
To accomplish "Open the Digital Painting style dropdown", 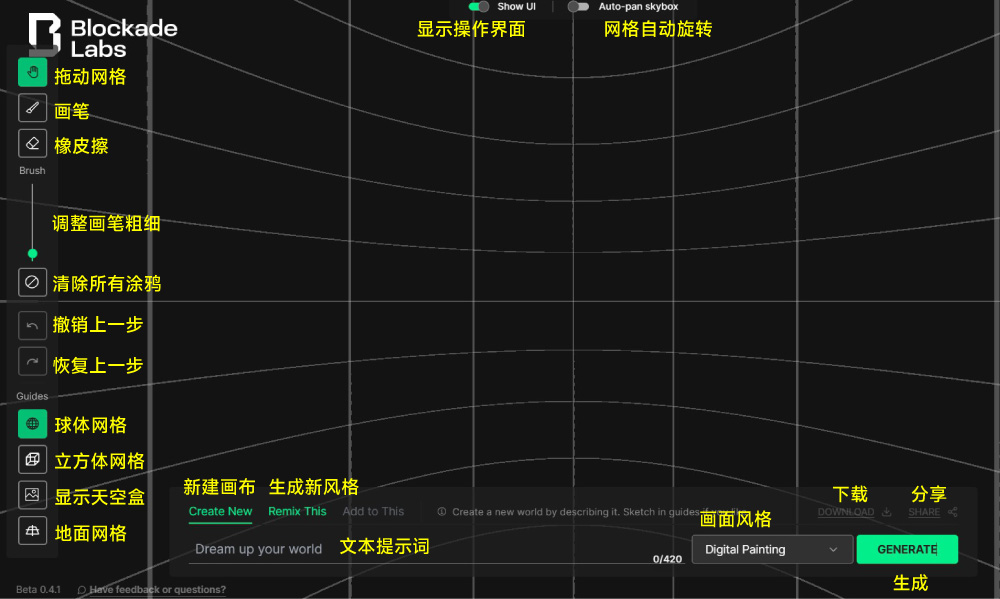I will 771,549.
